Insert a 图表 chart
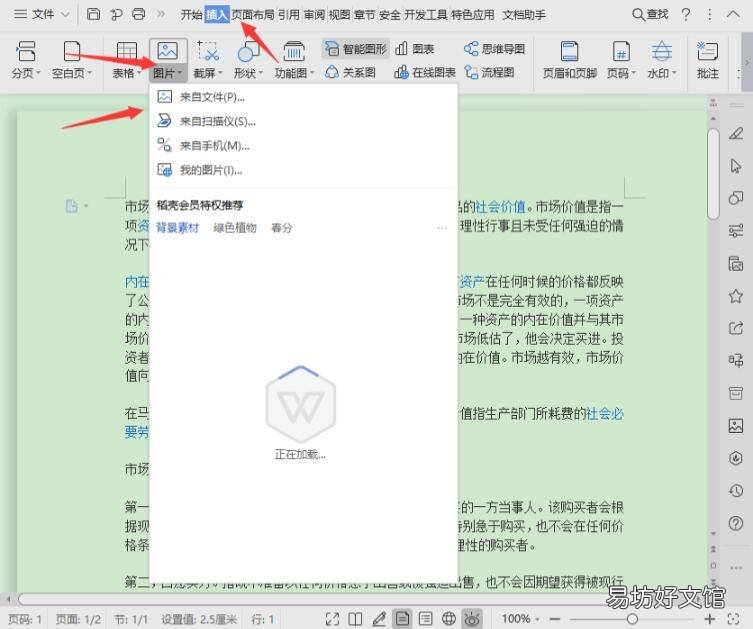Screen dimensions: 753x629 click(x=414, y=48)
